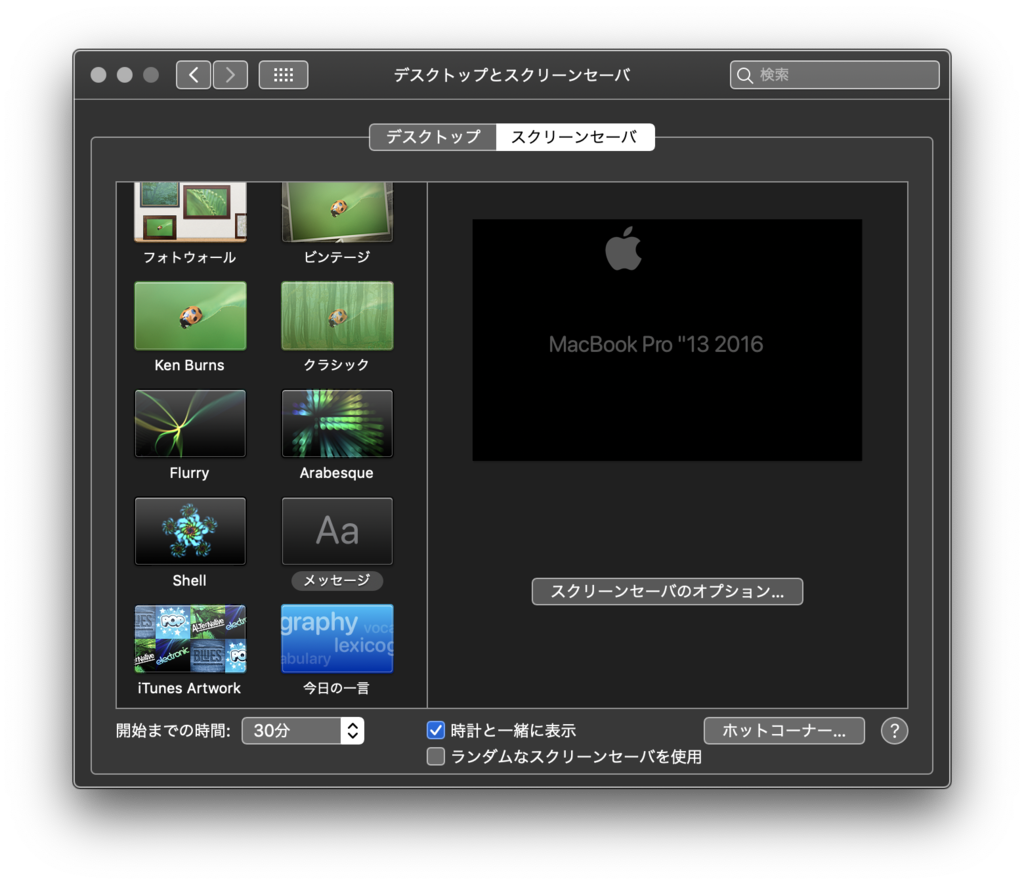Click the stepper arrows next to 30分

tap(353, 730)
